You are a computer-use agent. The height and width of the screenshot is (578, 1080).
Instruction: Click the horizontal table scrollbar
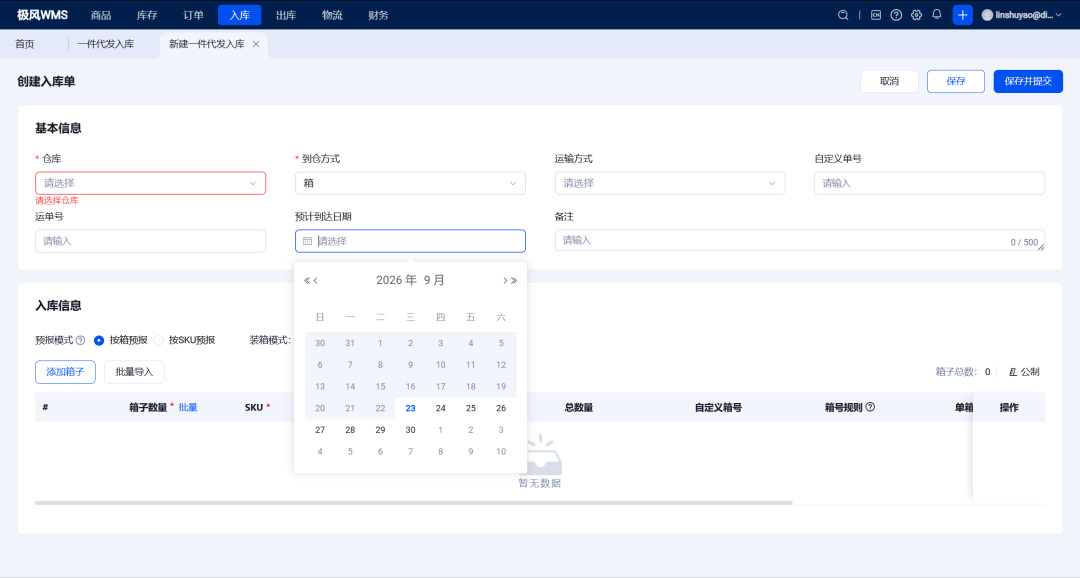click(x=413, y=503)
